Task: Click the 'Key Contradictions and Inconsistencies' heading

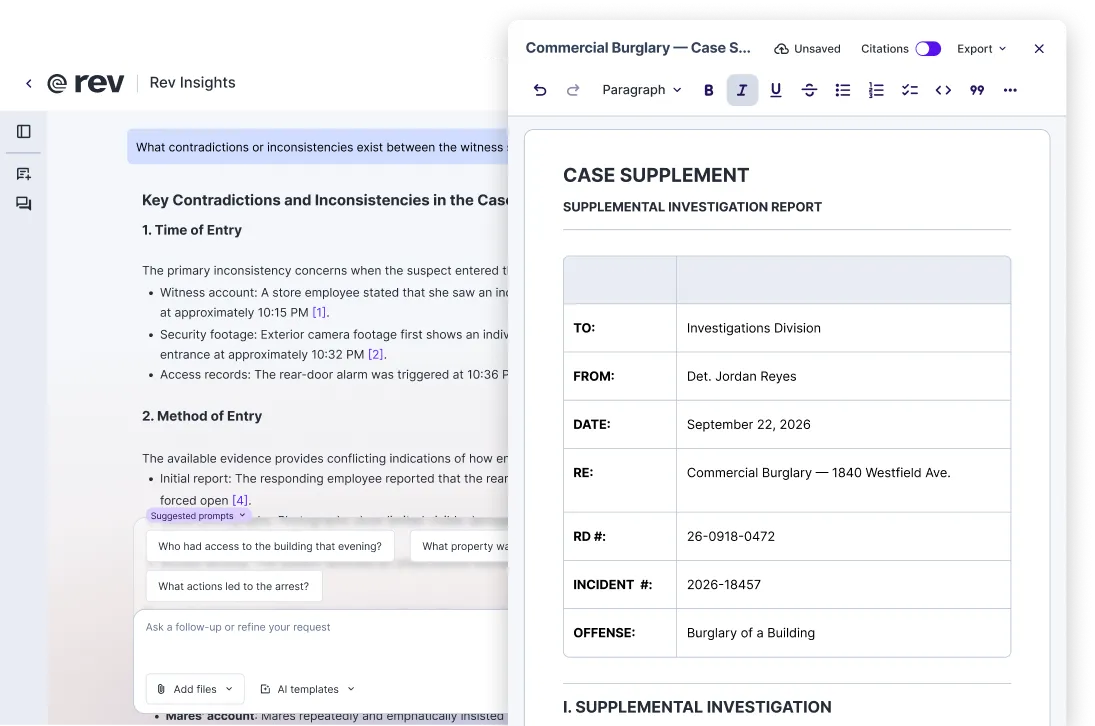Action: click(x=325, y=200)
